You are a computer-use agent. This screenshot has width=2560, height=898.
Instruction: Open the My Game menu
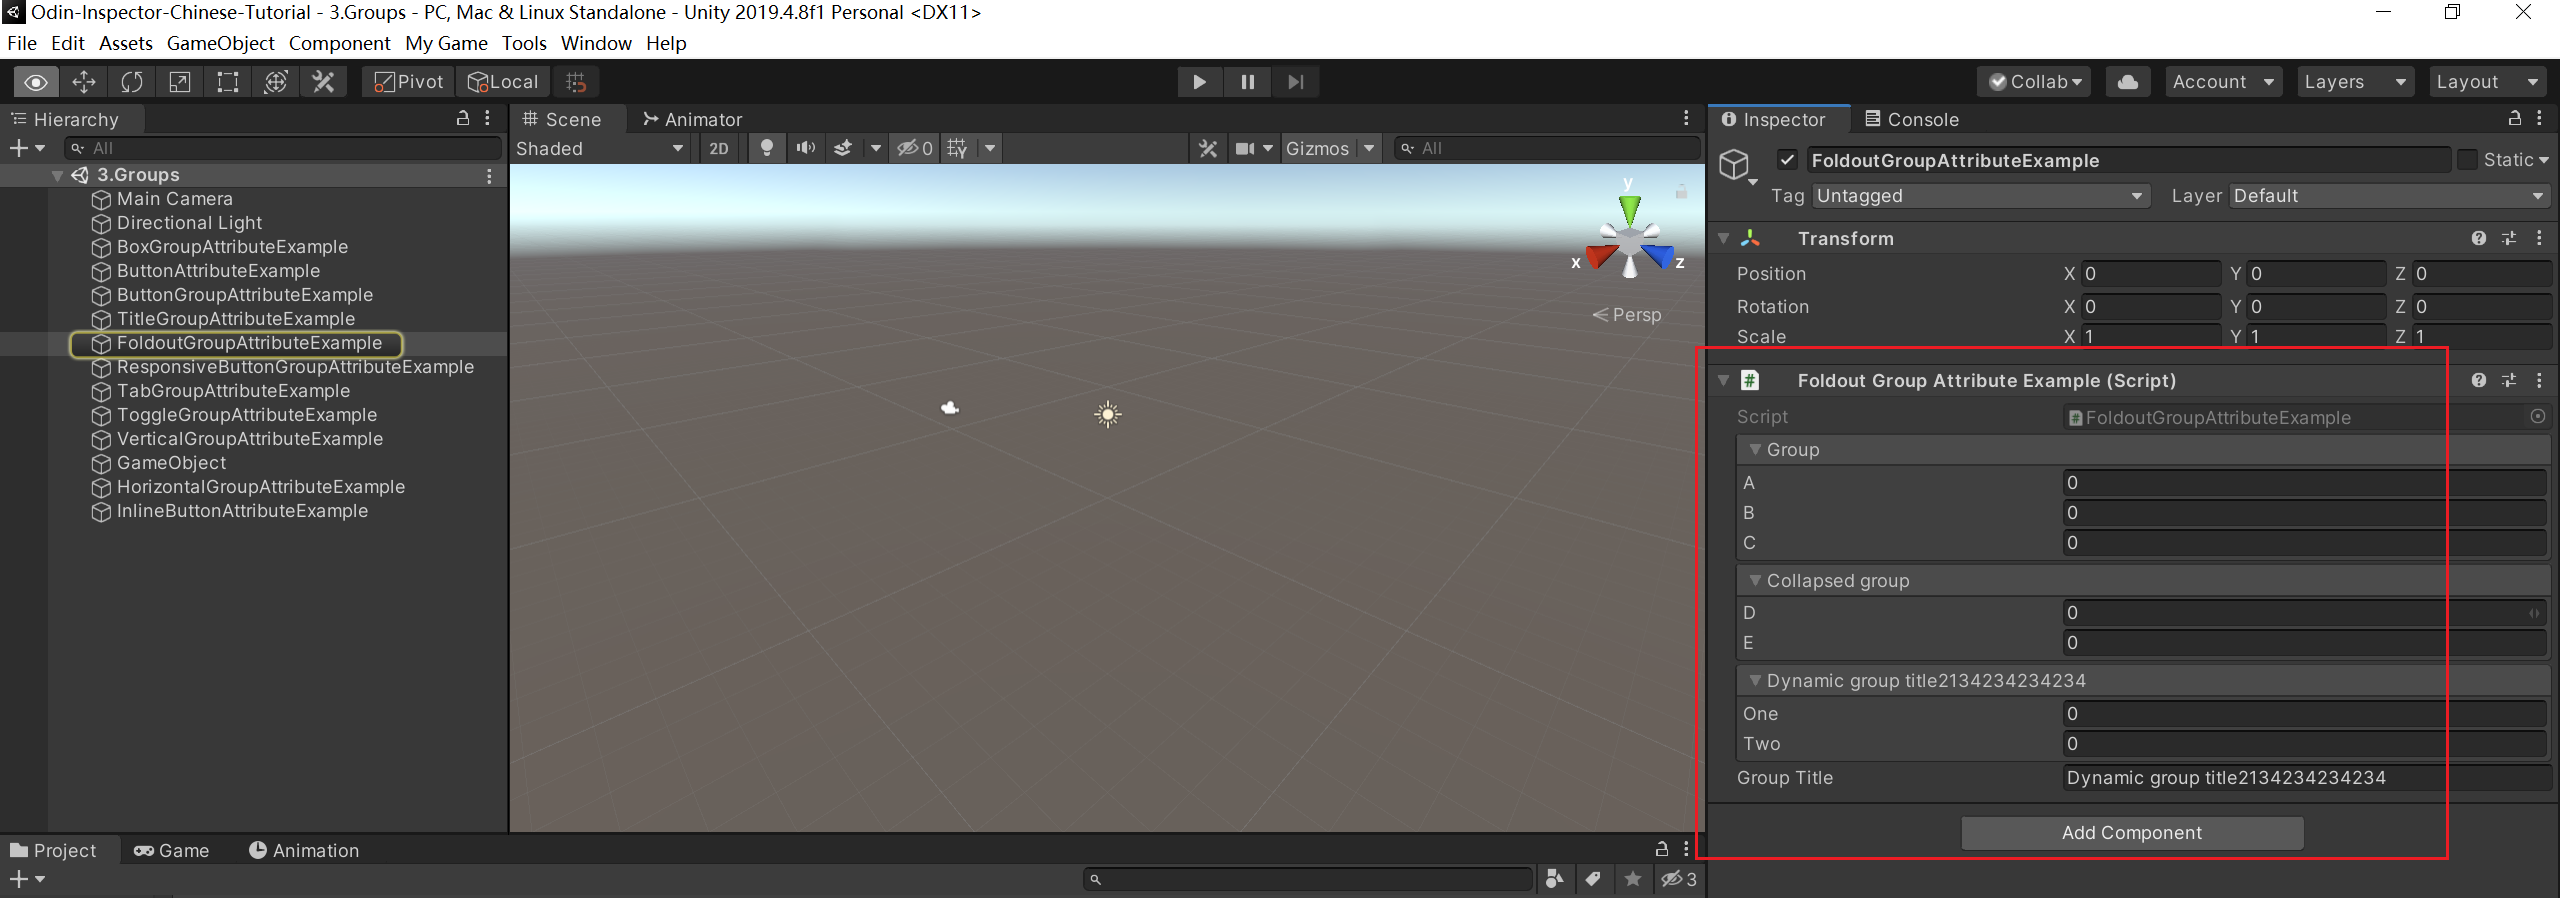pyautogui.click(x=446, y=43)
